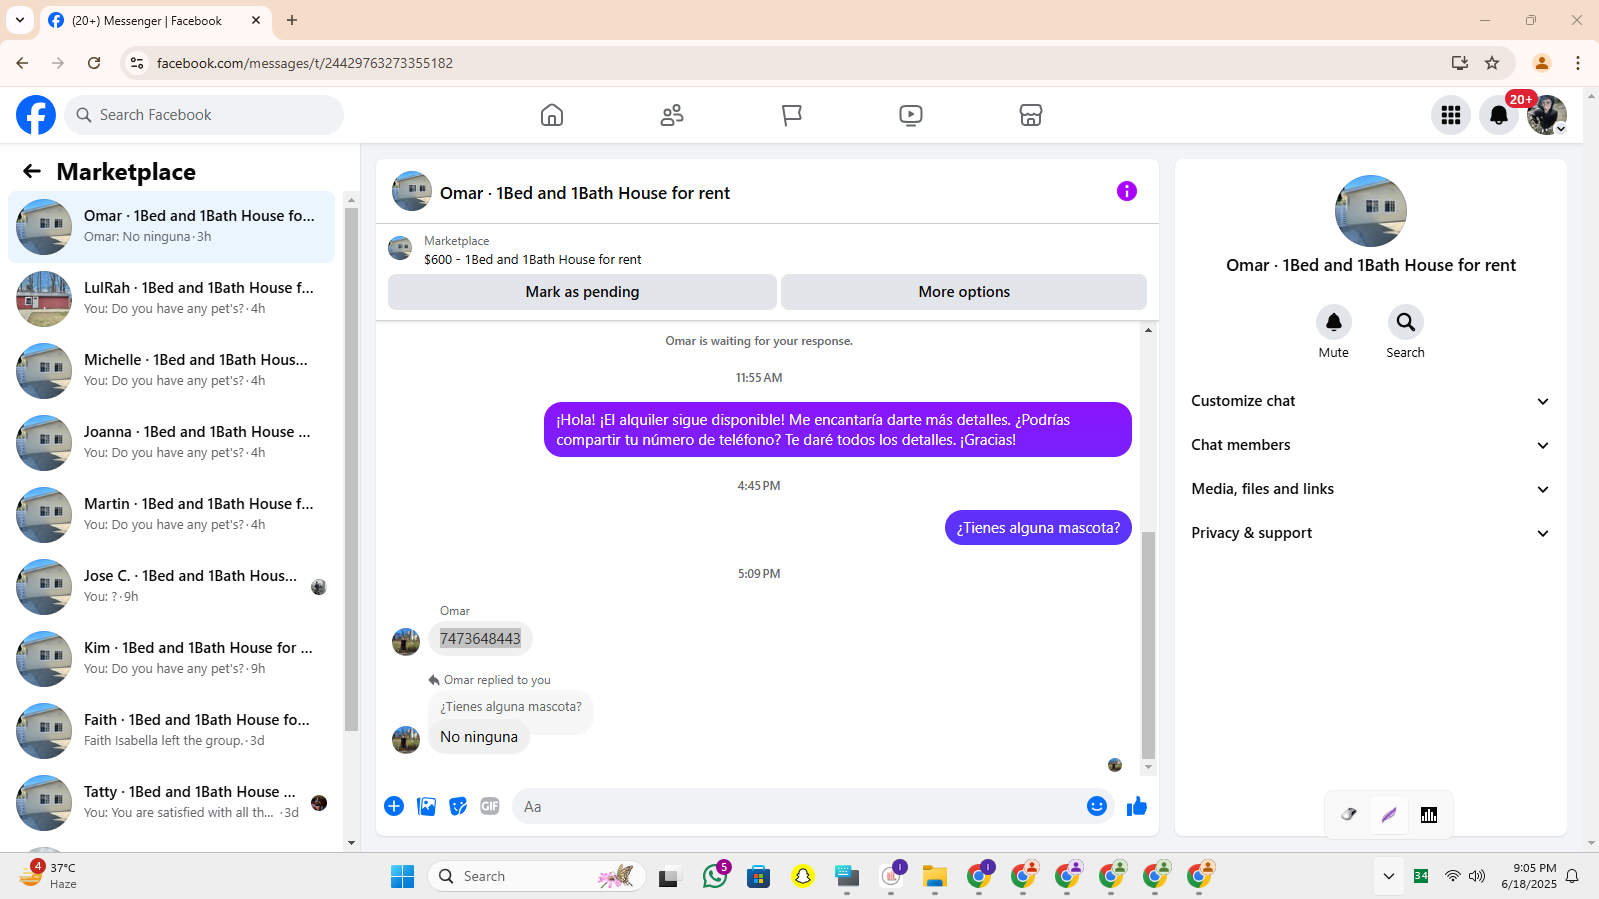
Task: Open conversation information purple icon
Action: 1127,191
